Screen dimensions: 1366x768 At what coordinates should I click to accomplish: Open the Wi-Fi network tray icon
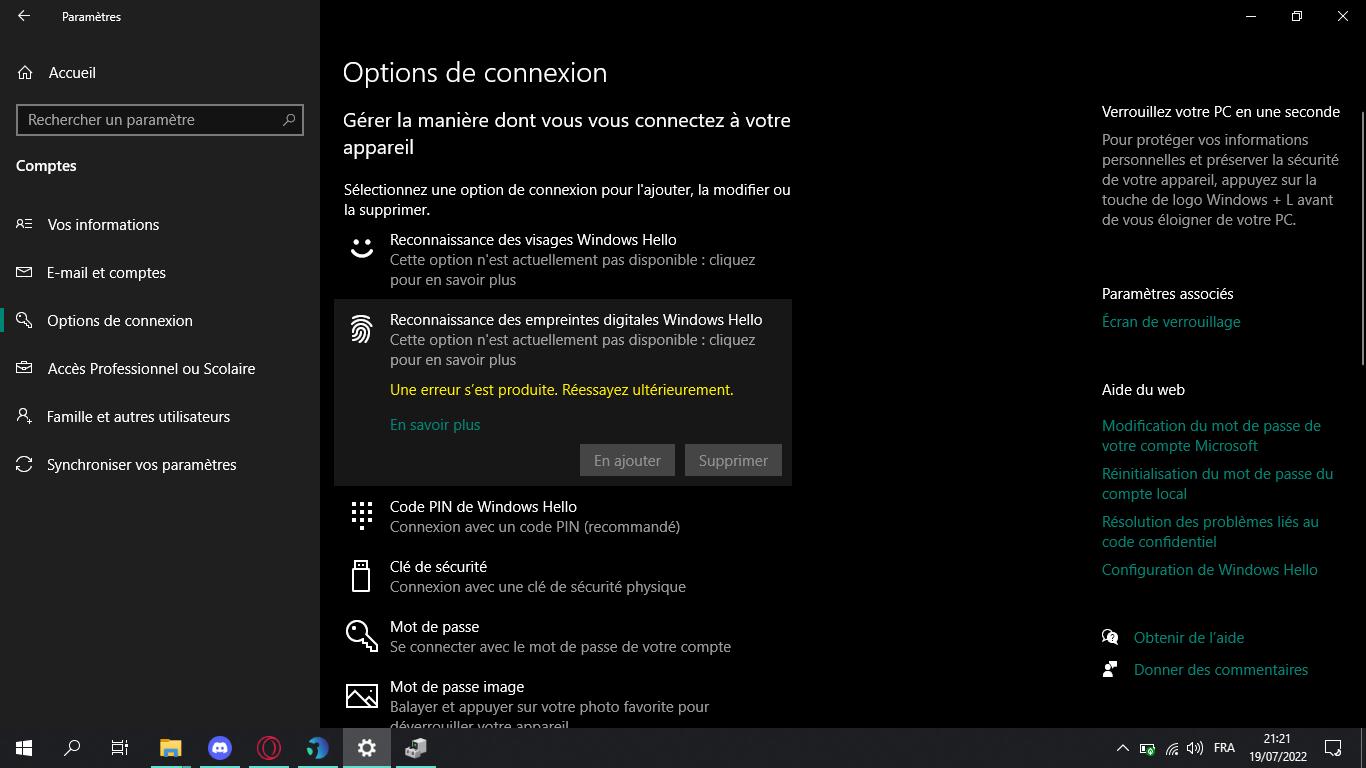(x=1172, y=748)
